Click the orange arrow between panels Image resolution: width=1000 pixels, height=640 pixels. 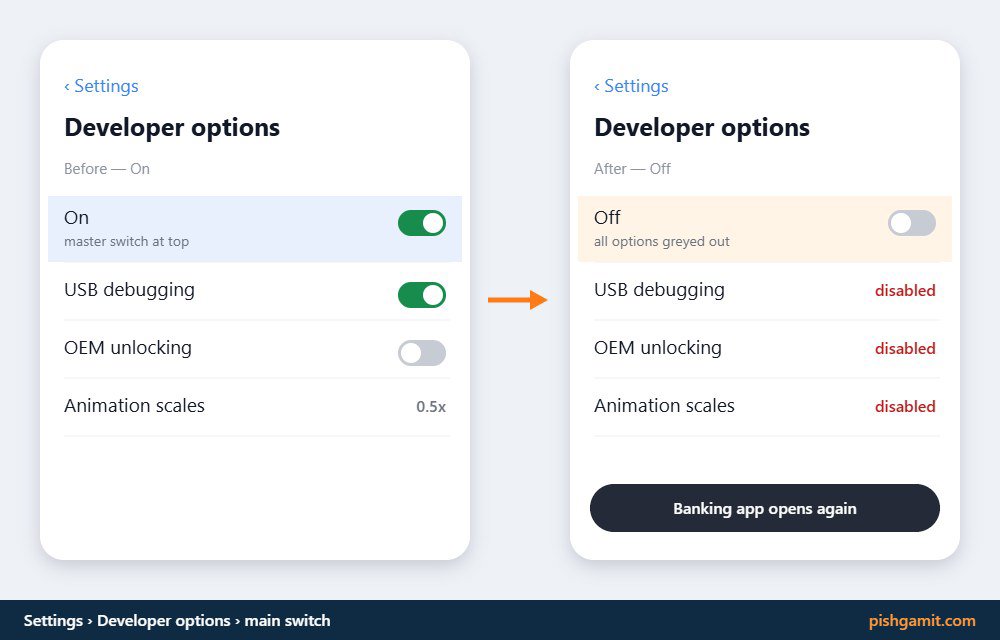517,300
